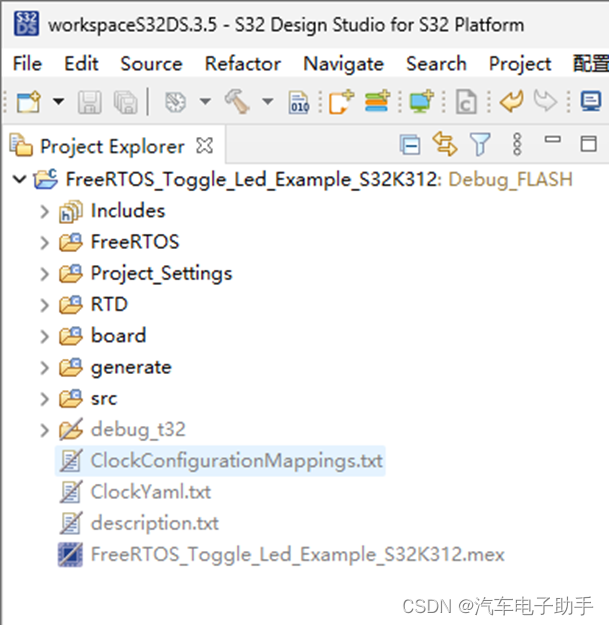Click the new S32DS application project icon

tap(342, 102)
